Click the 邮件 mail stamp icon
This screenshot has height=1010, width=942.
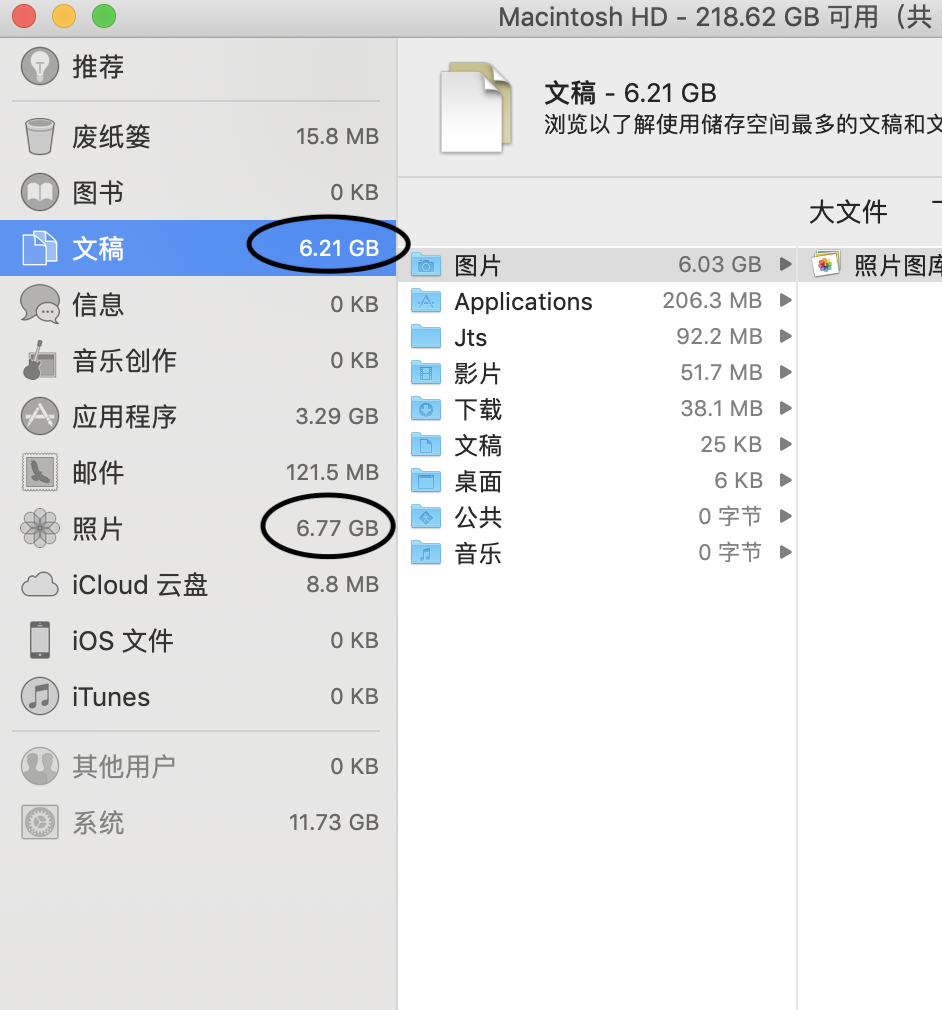coord(40,472)
